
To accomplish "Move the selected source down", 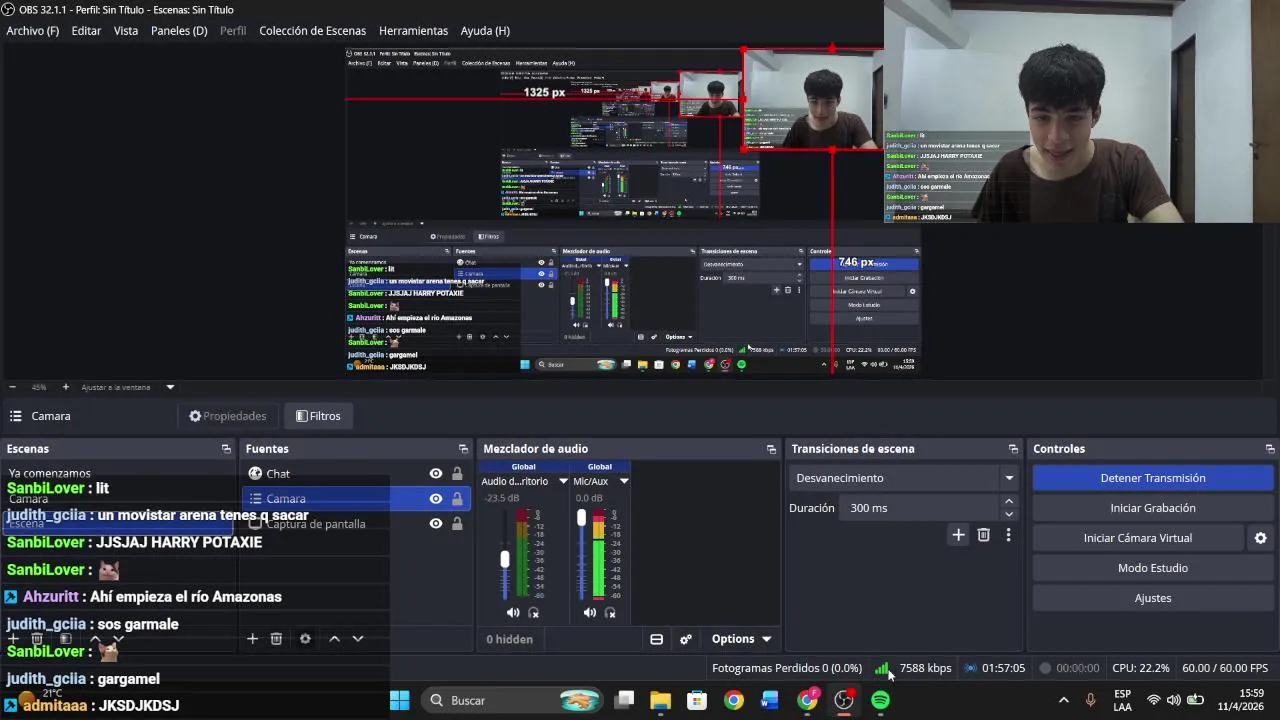I will point(358,639).
